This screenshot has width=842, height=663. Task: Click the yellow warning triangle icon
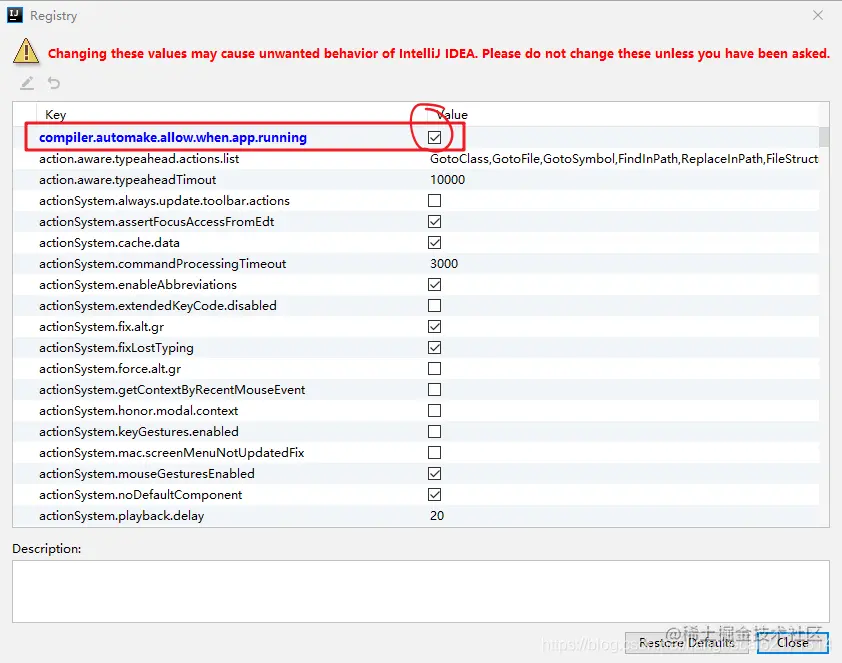[x=26, y=52]
